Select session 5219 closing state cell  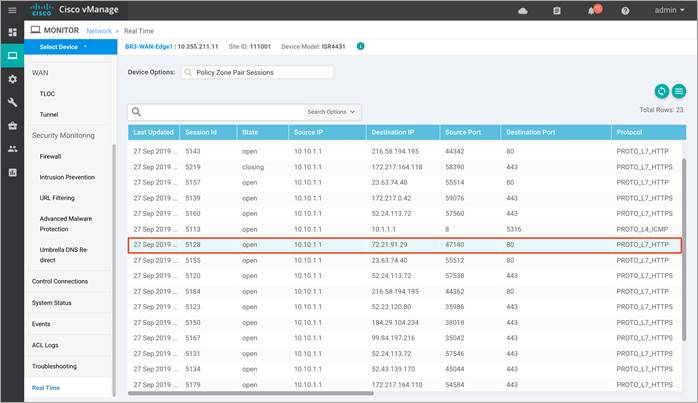253,167
